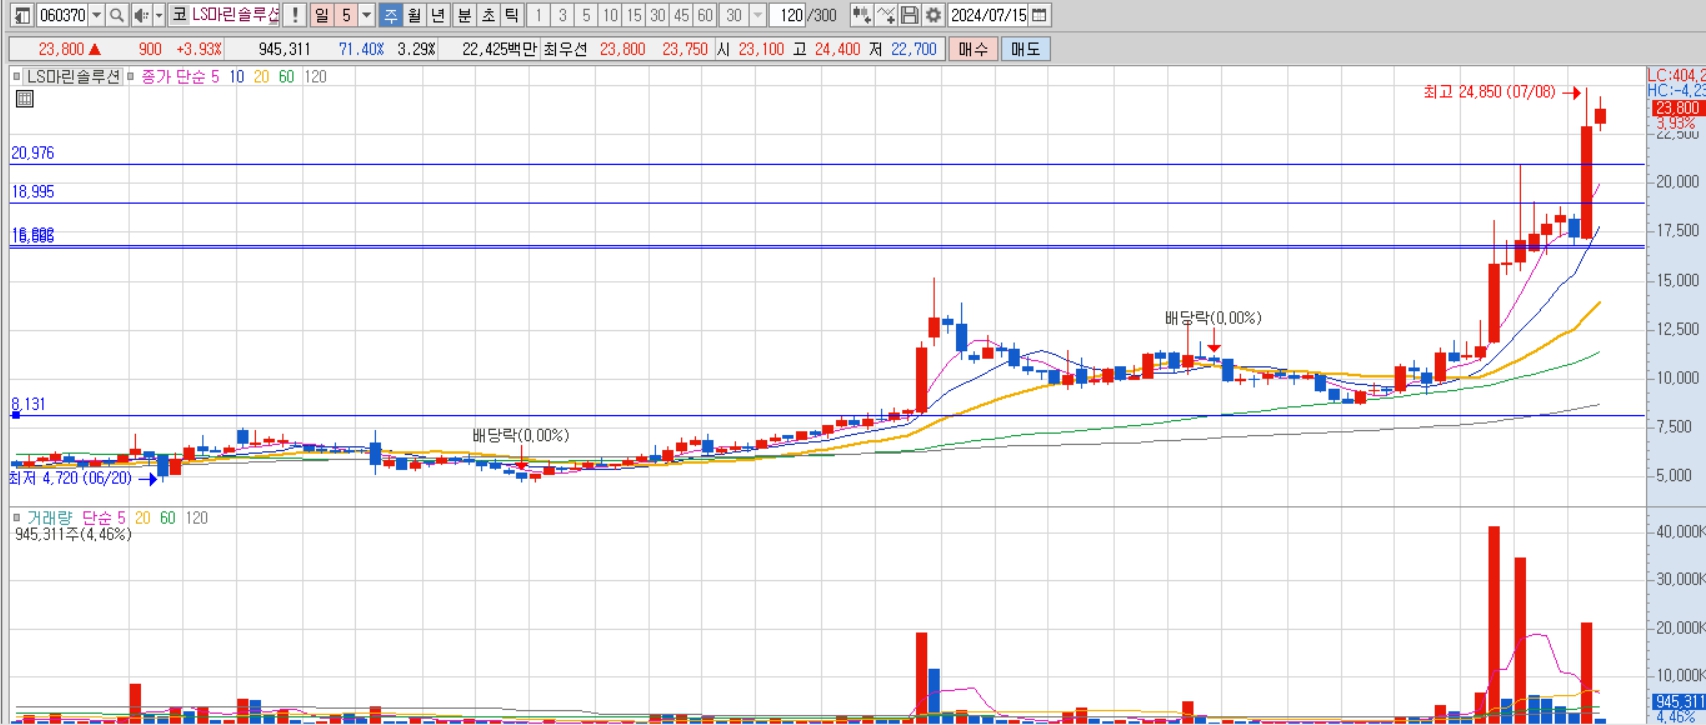Viewport: 1706px width, 725px height.
Task: Click the price MA 120 legend
Action: click(x=315, y=76)
